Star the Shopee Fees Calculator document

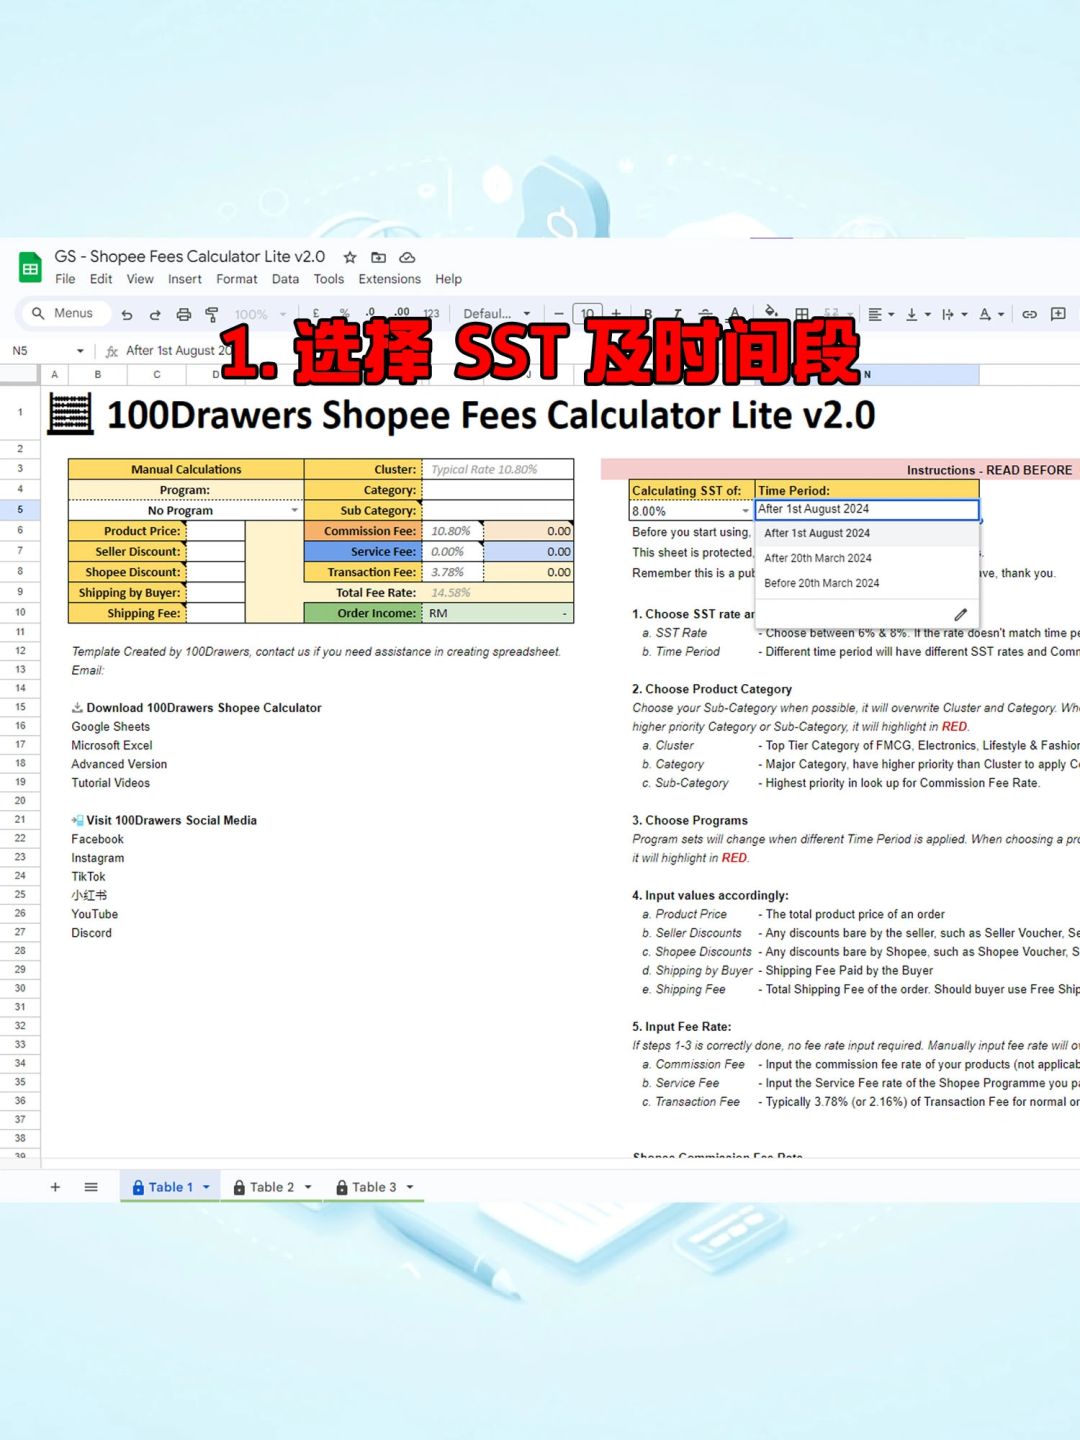pyautogui.click(x=350, y=258)
